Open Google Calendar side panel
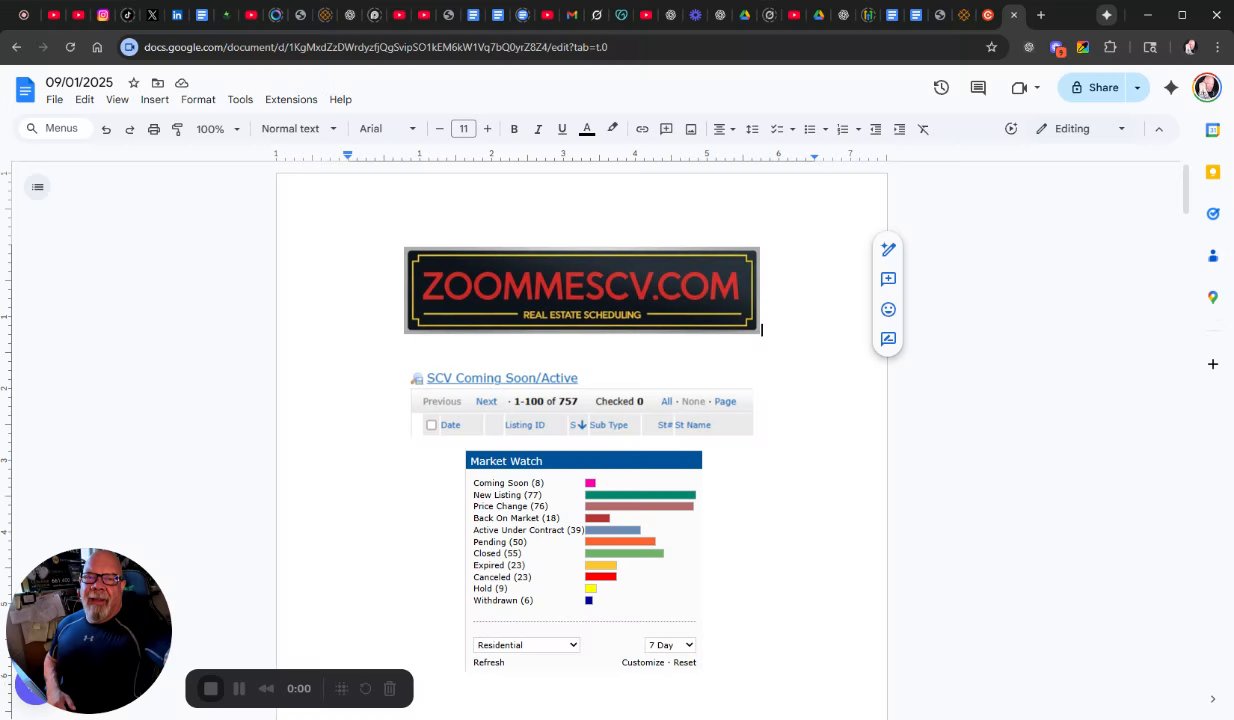 click(x=1213, y=130)
